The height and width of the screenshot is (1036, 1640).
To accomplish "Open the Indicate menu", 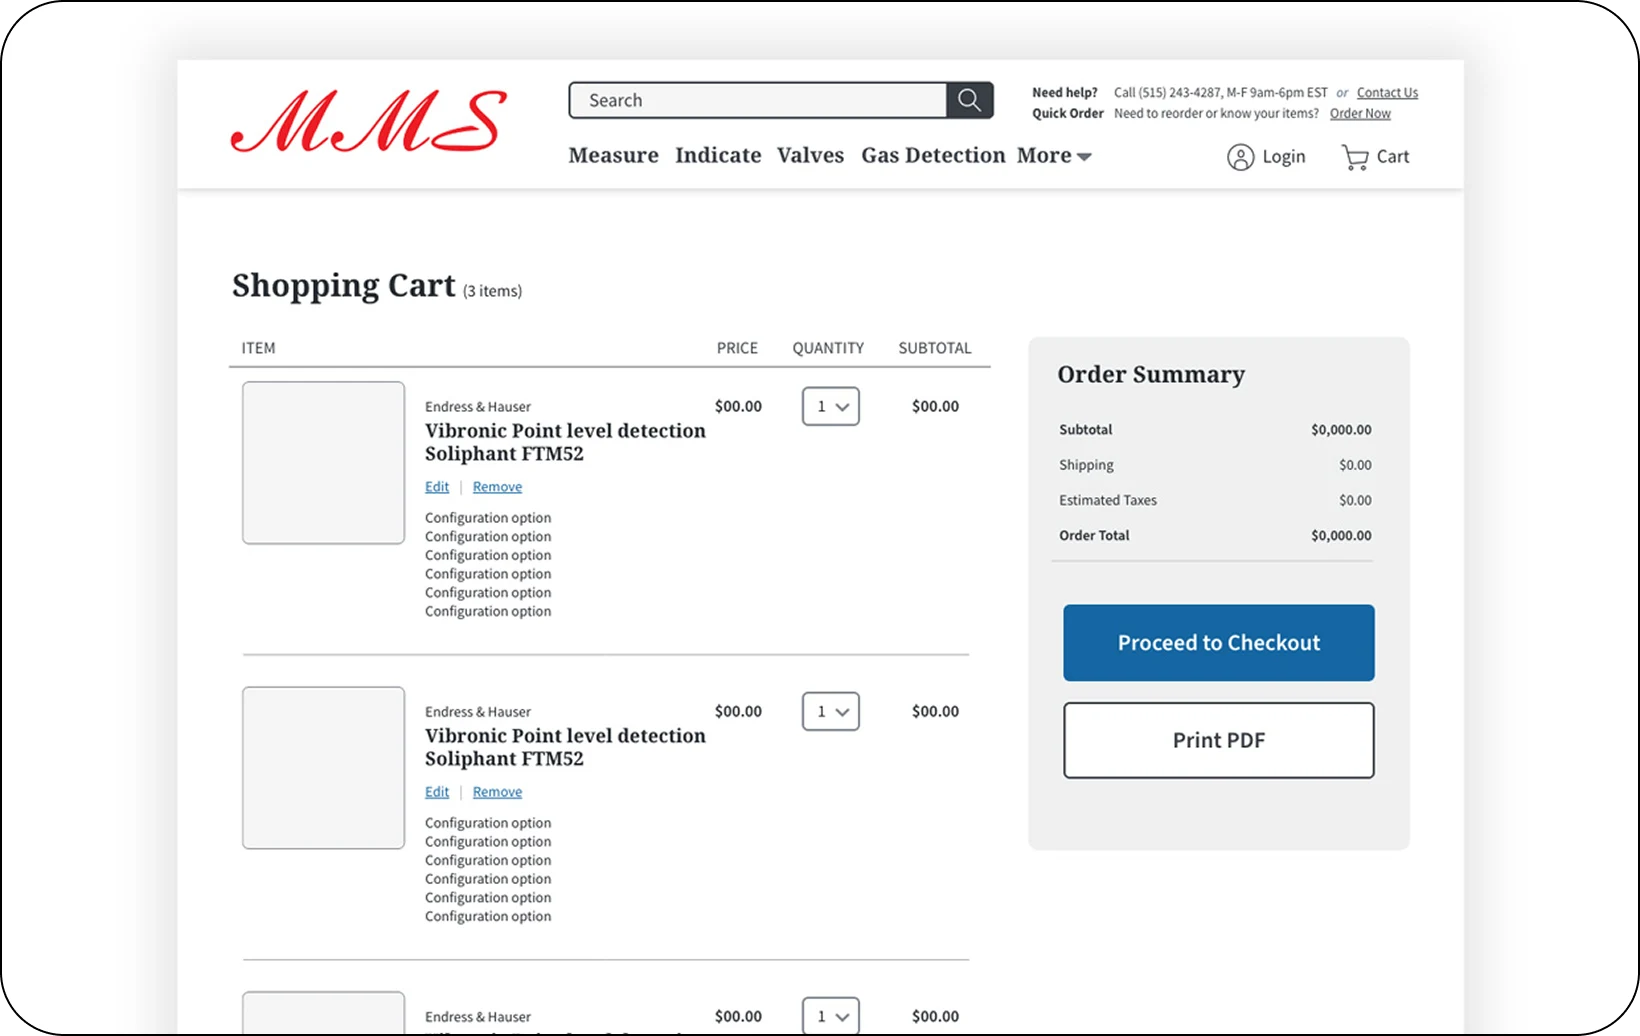I will point(718,155).
